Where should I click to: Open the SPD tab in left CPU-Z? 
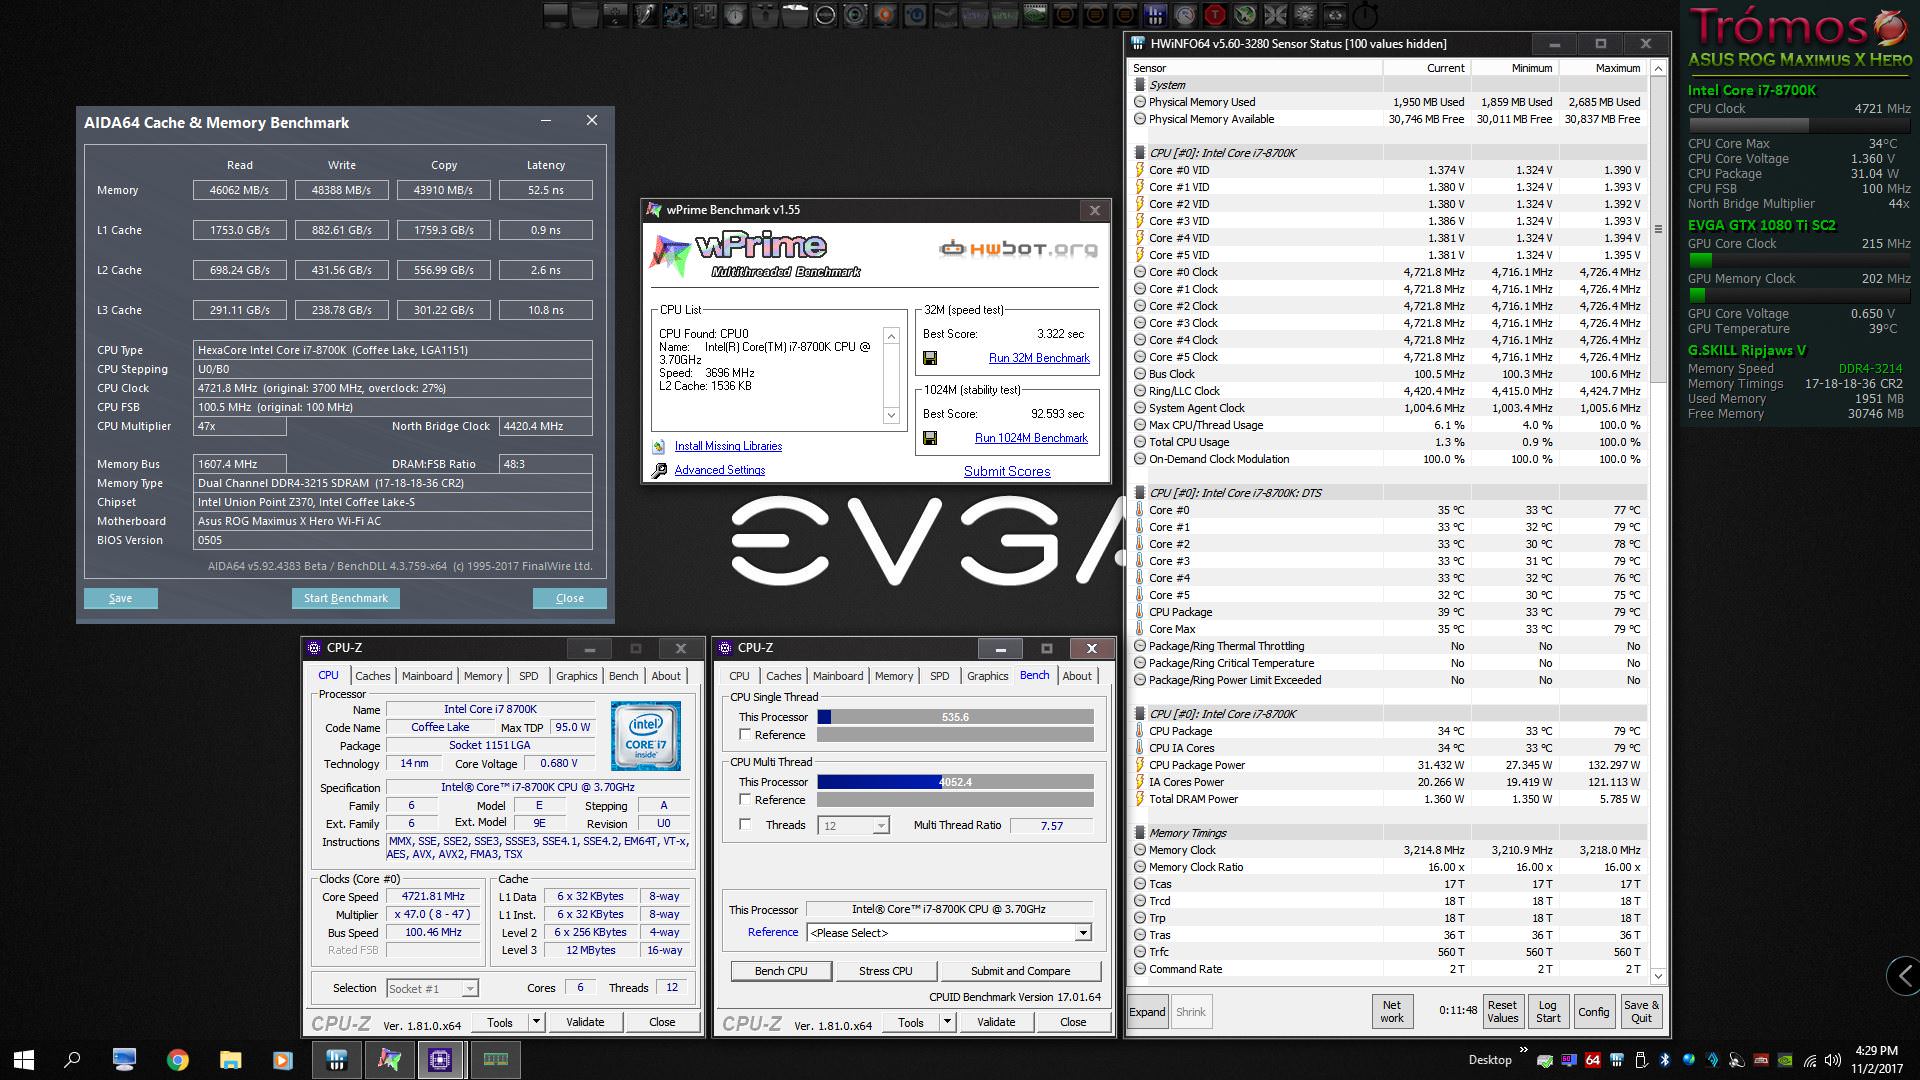pos(529,676)
